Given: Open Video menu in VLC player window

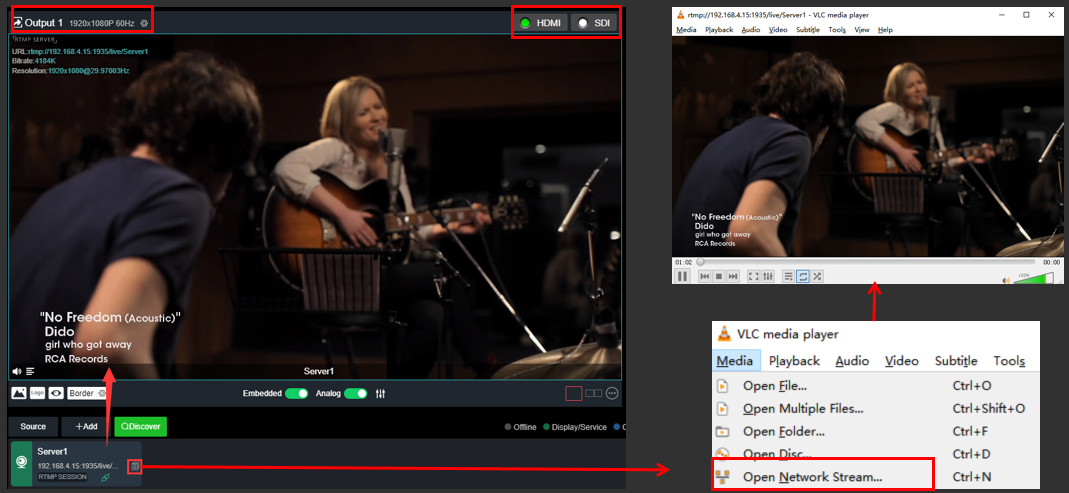Looking at the screenshot, I should 778,30.
